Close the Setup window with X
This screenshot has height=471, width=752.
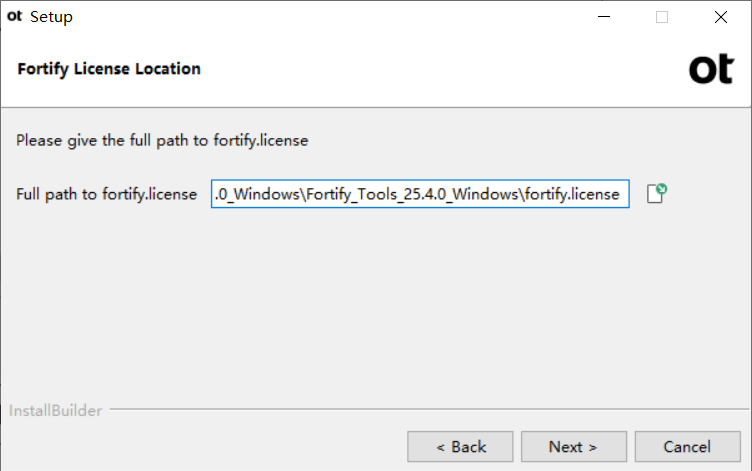(720, 17)
